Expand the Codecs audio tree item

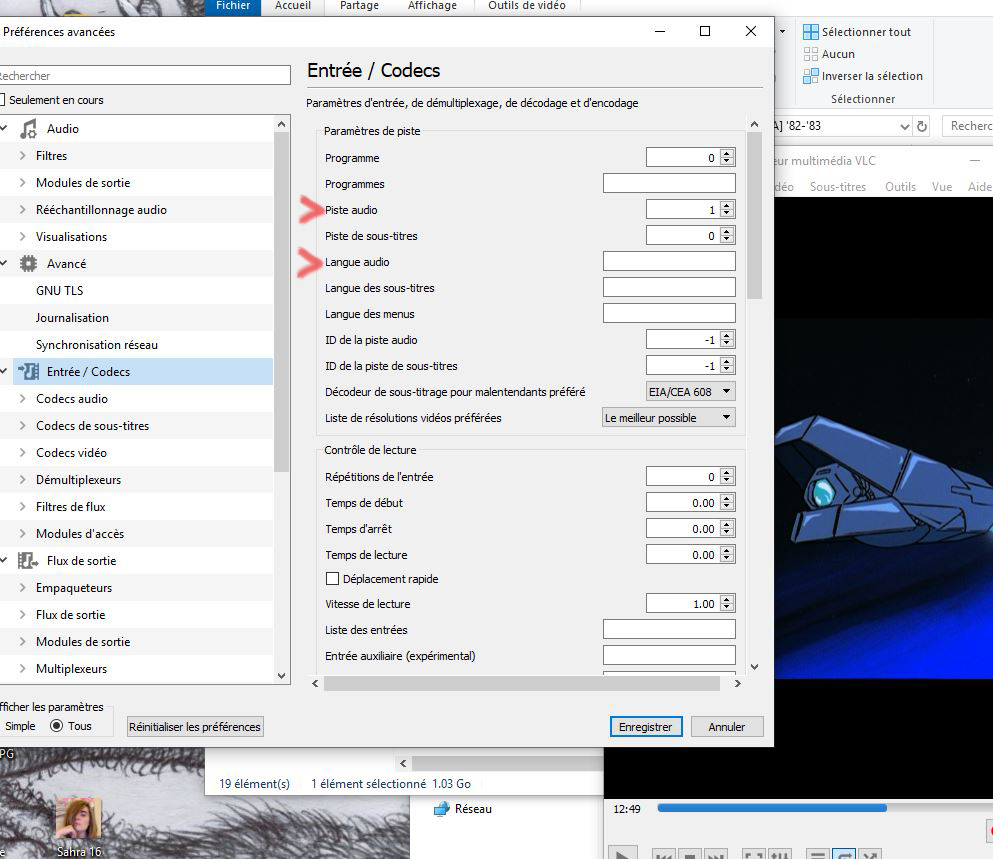tap(23, 398)
